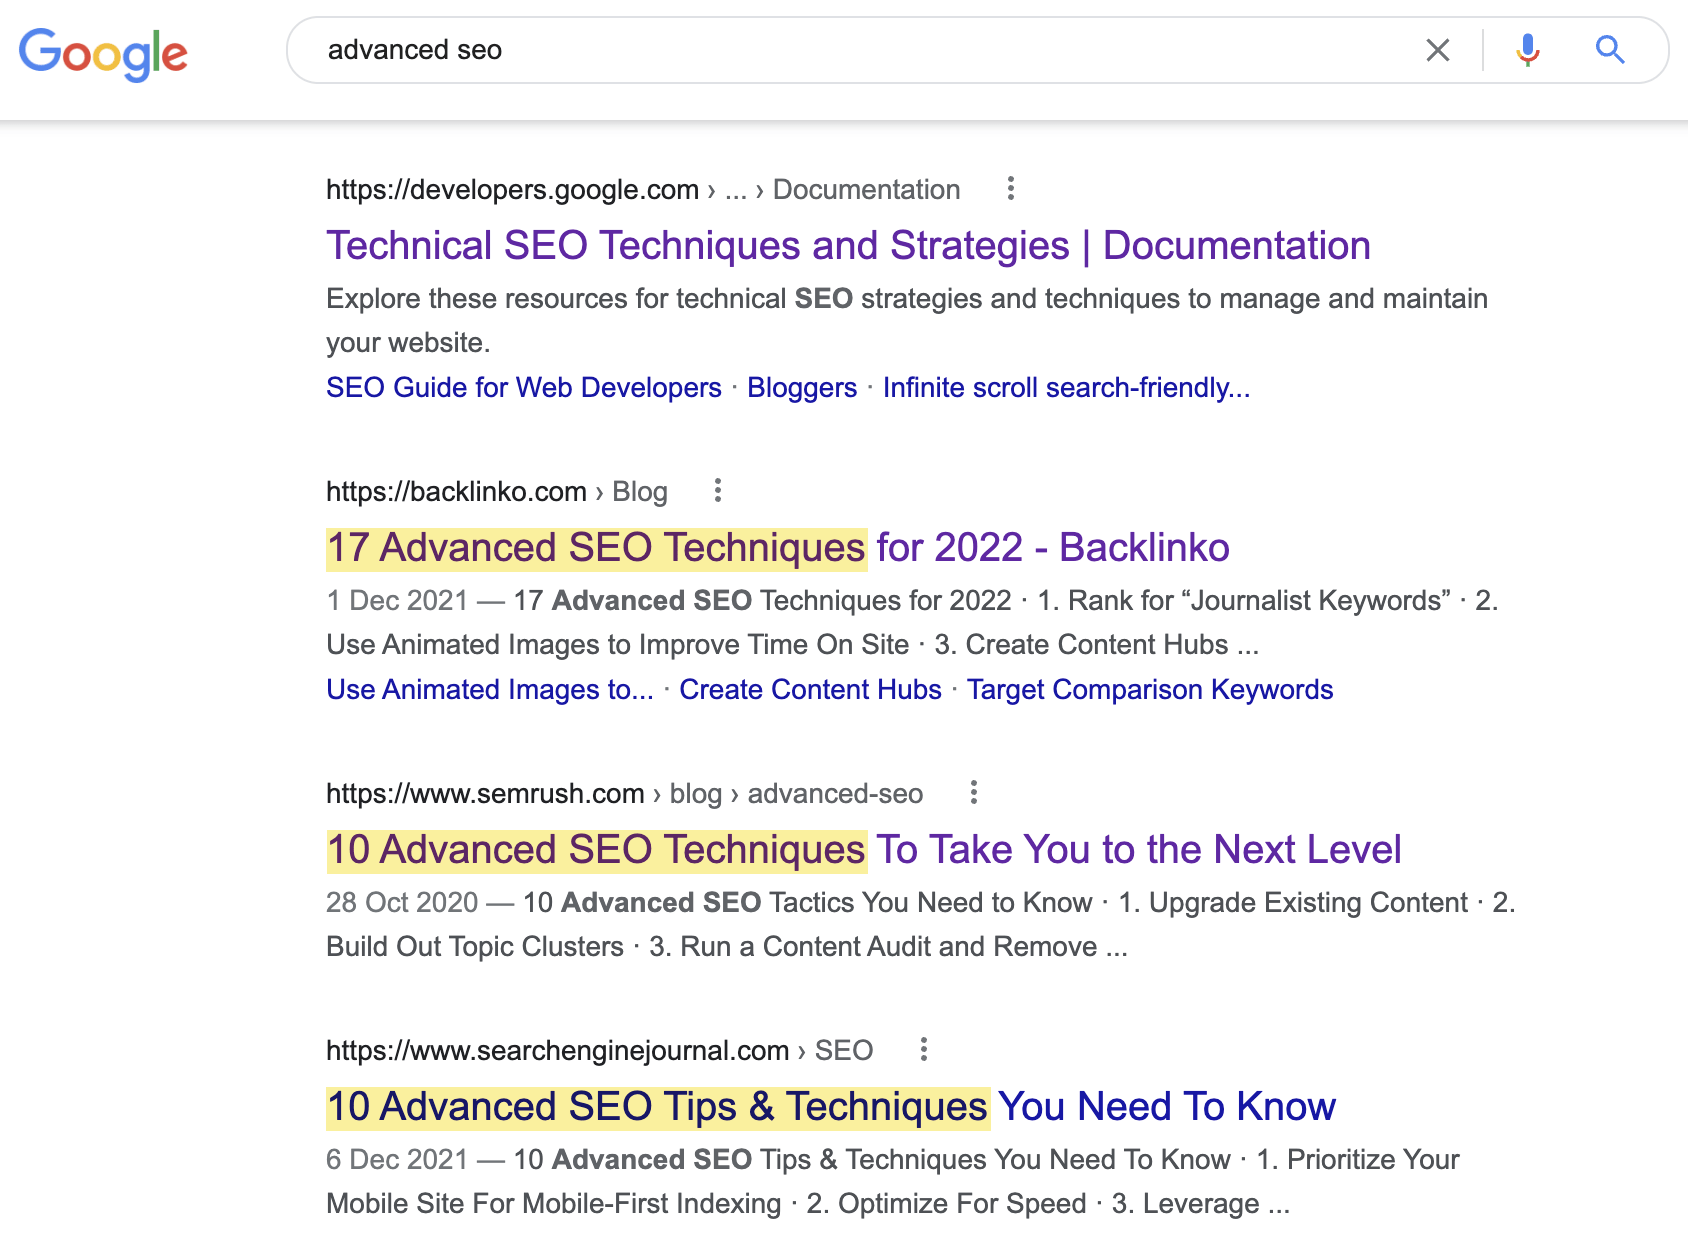Click the "Target Comparison Keywords" sitelink
Image resolution: width=1688 pixels, height=1254 pixels.
click(x=1150, y=689)
